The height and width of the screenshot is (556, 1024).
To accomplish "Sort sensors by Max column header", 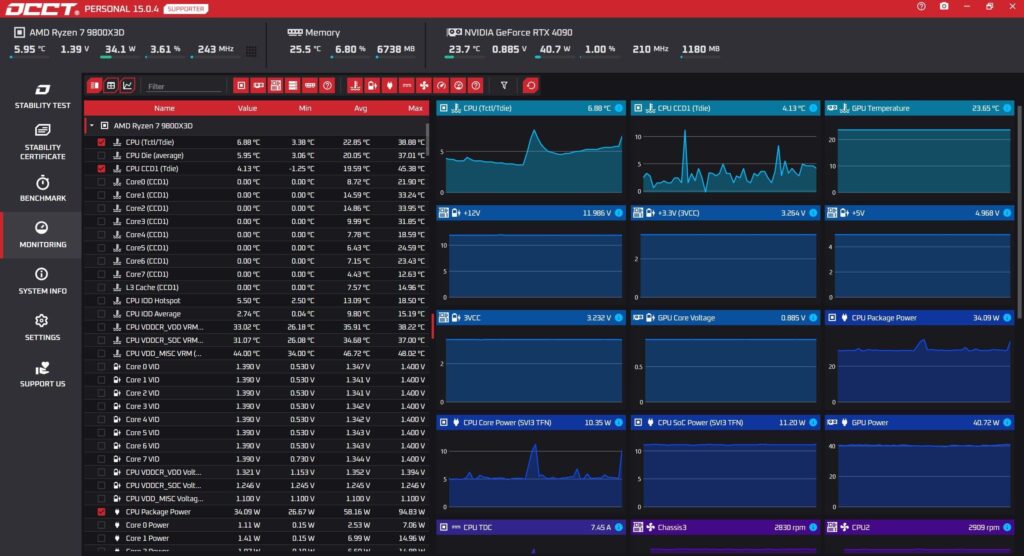I will [415, 108].
